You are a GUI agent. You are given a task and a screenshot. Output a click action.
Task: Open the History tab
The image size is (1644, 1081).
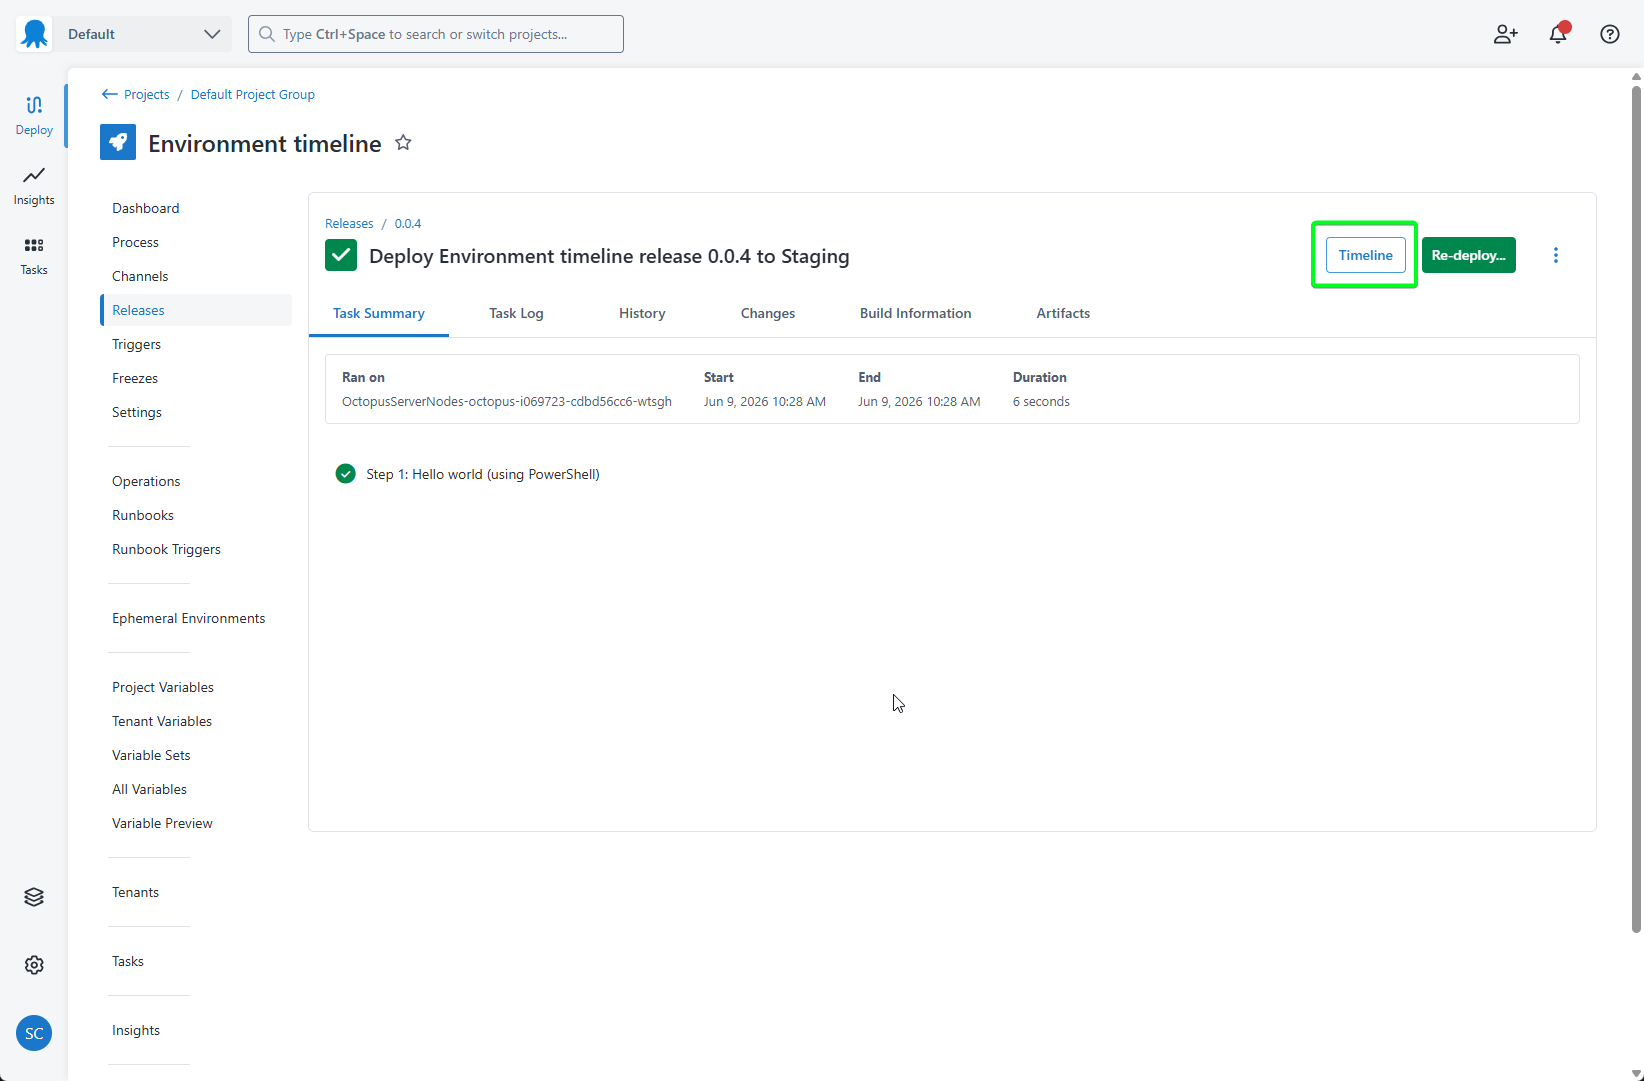(x=642, y=313)
